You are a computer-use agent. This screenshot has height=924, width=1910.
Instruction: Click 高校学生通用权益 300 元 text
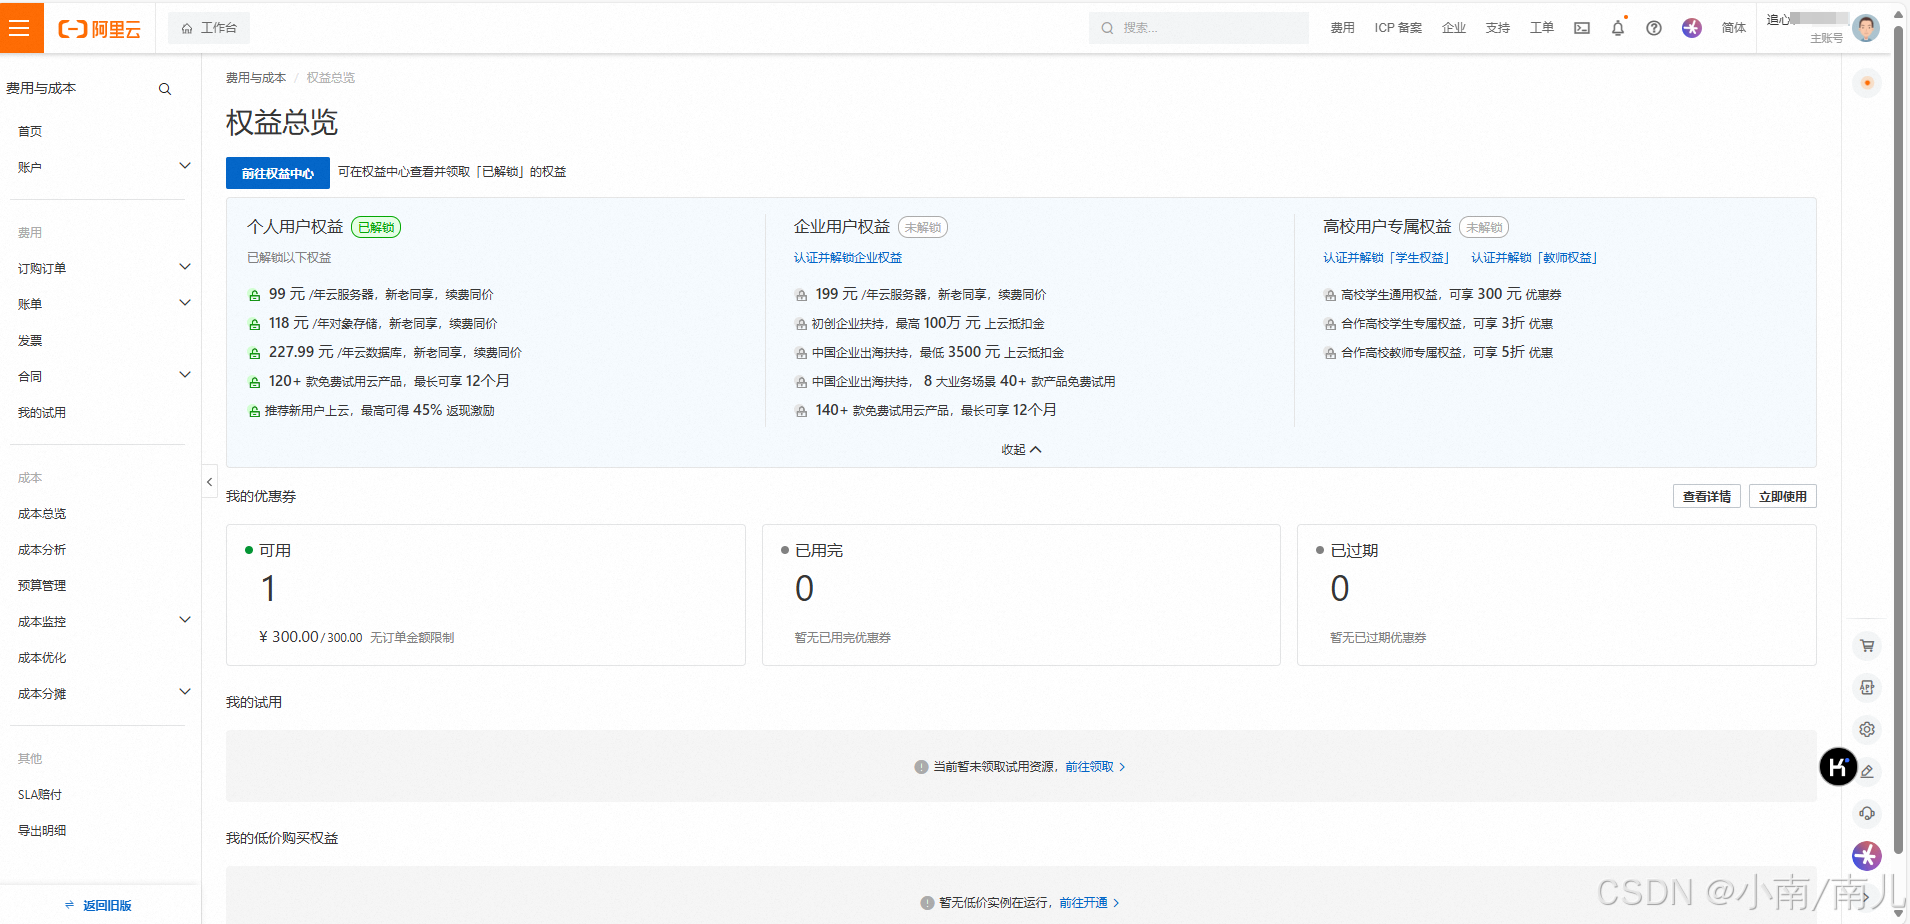click(1451, 295)
